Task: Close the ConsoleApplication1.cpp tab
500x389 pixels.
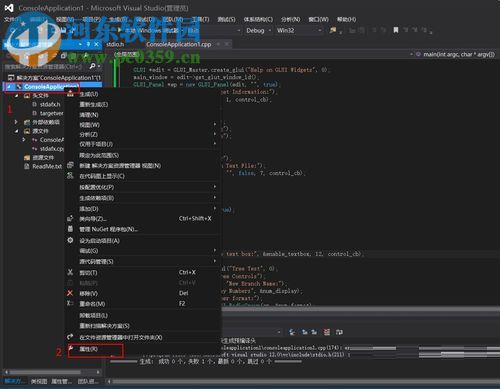Action: point(227,44)
